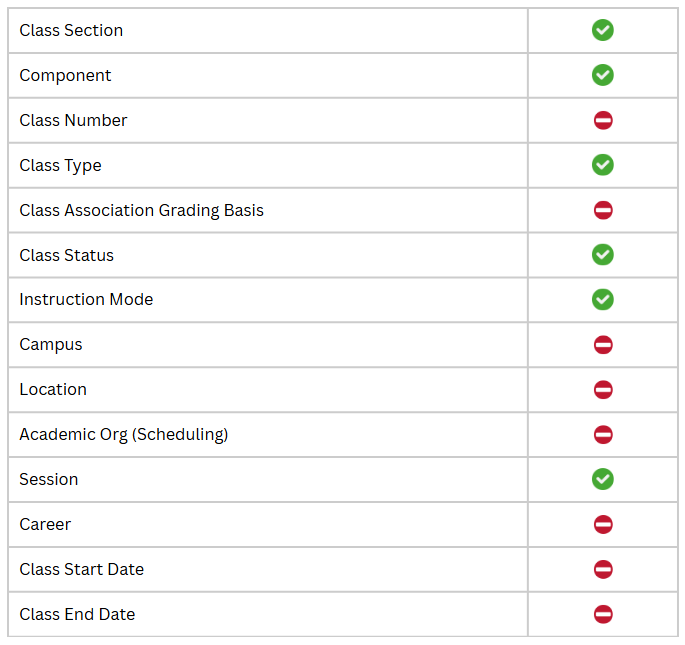Click the red no-entry icon for Location

click(x=603, y=390)
